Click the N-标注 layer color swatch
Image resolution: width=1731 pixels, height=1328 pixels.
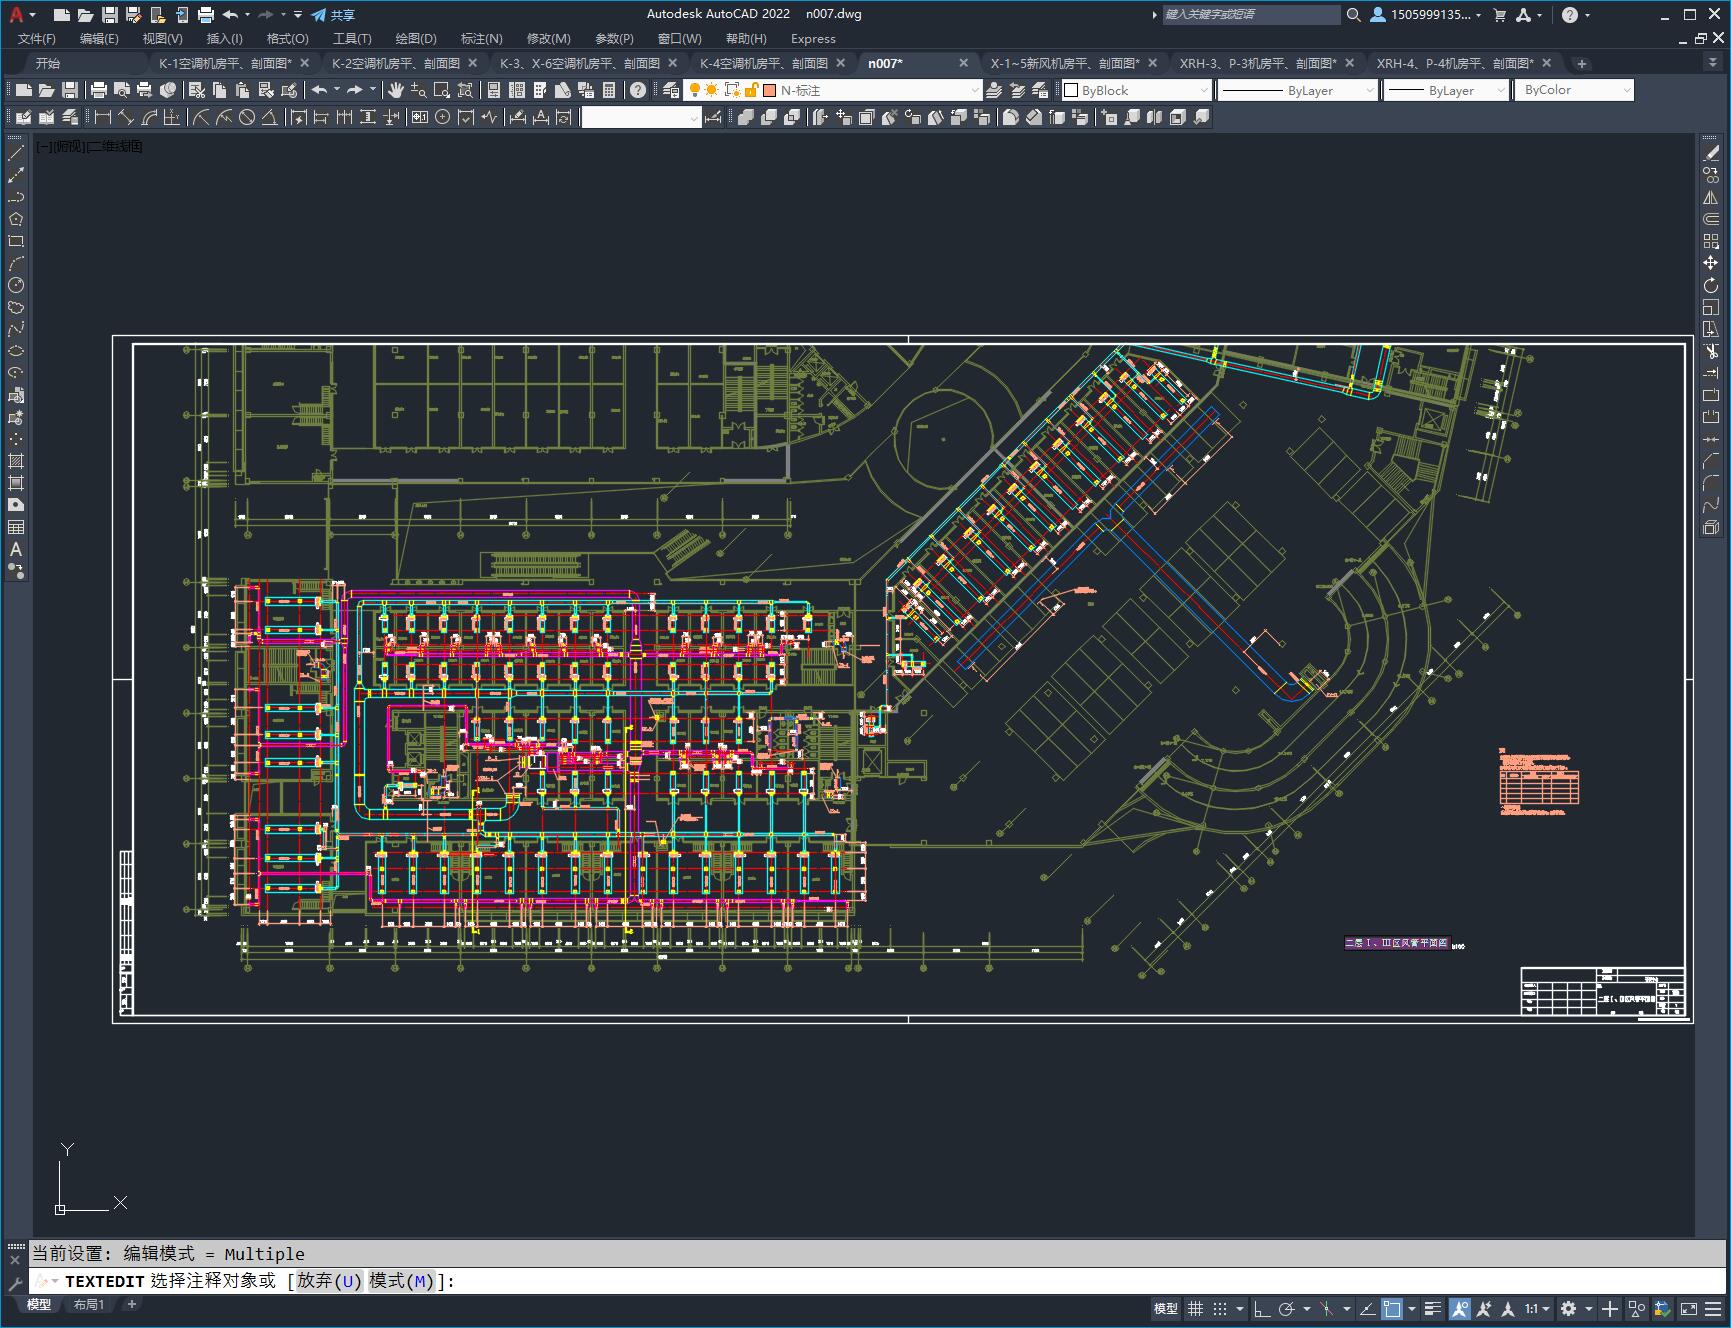point(770,90)
